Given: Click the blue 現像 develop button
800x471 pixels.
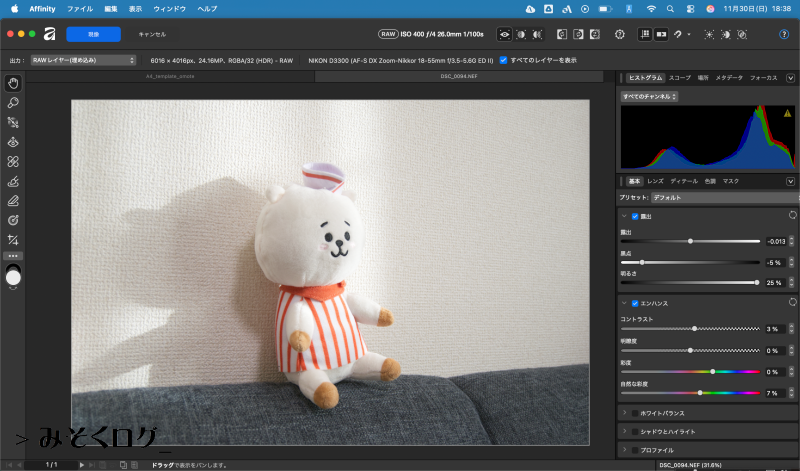Looking at the screenshot, I should pyautogui.click(x=93, y=34).
